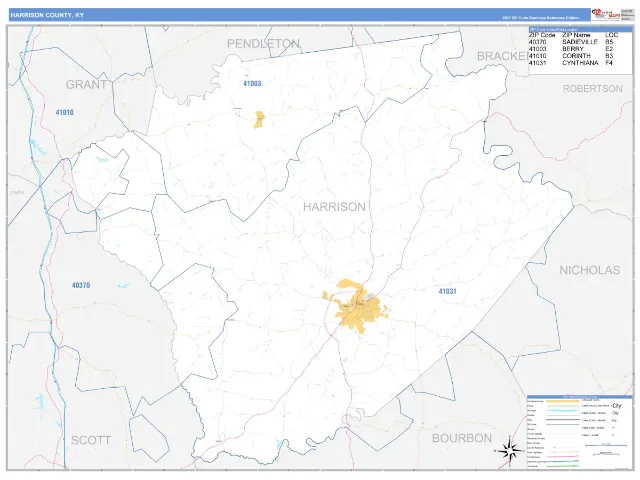This screenshot has height=480, width=640.
Task: Click the BRACKEN county label
Action: 503,56
